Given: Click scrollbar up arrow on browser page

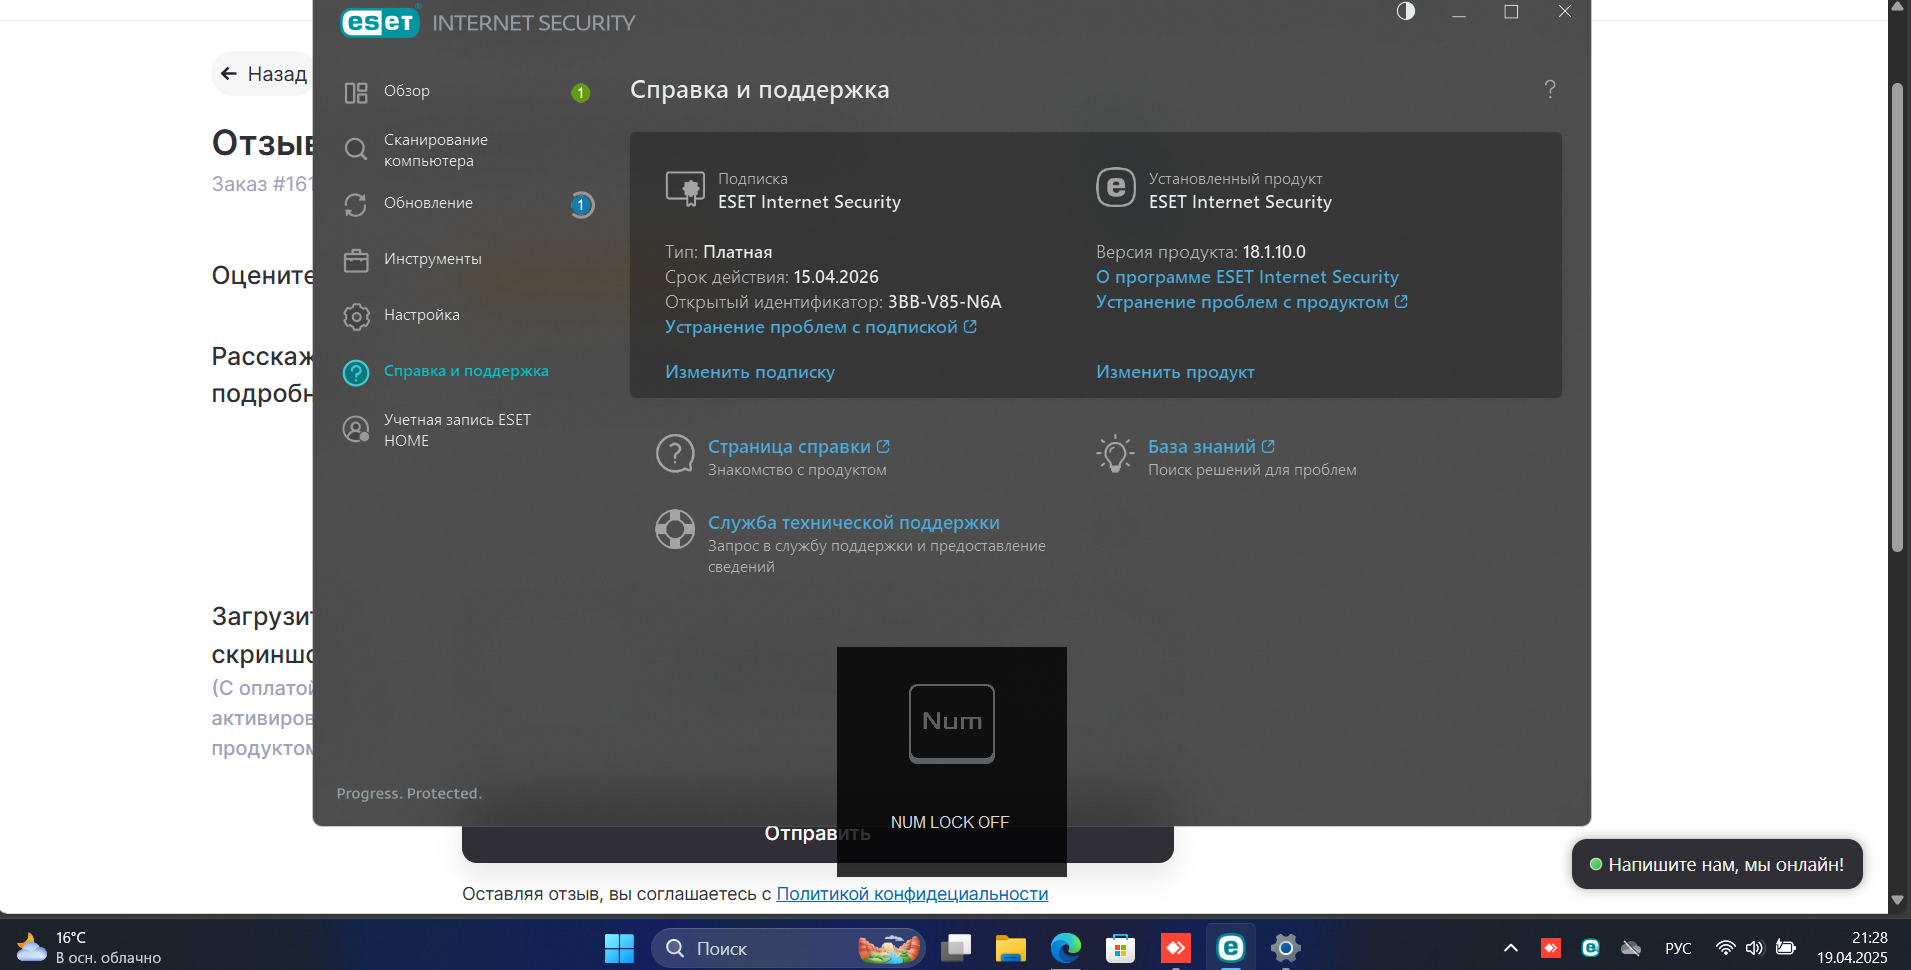Looking at the screenshot, I should 1897,6.
